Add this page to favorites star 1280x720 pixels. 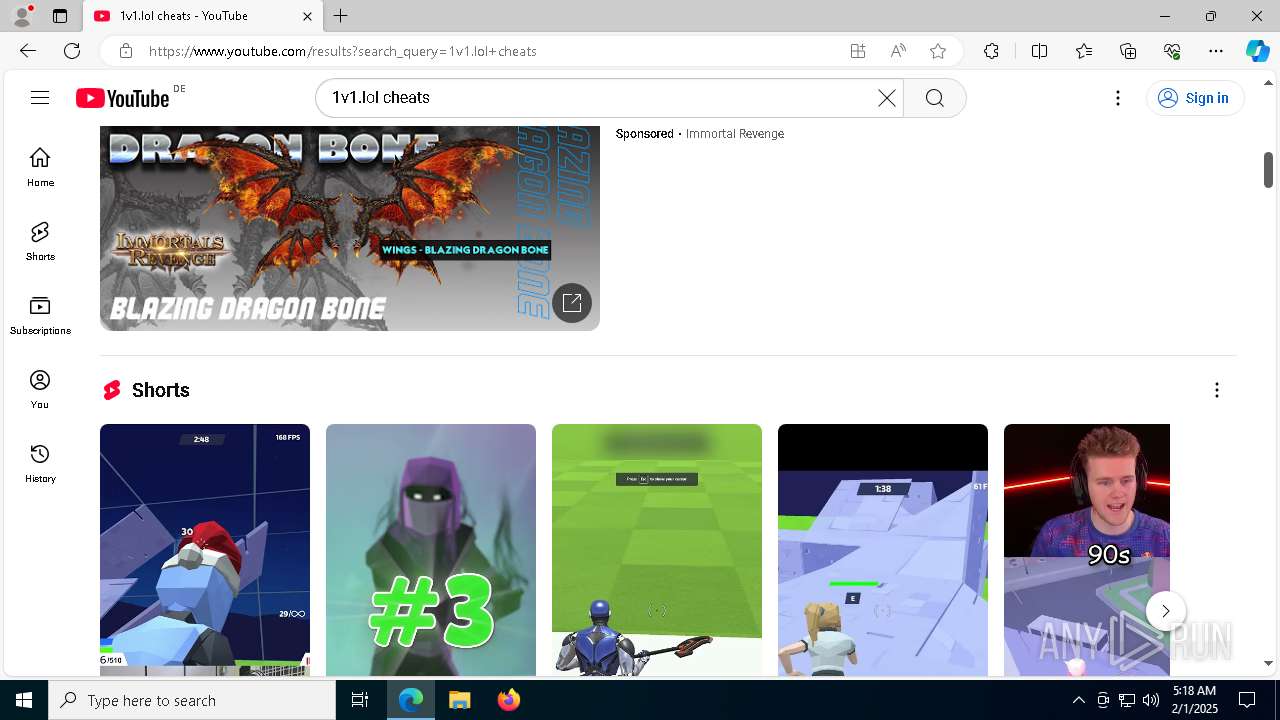(x=938, y=51)
